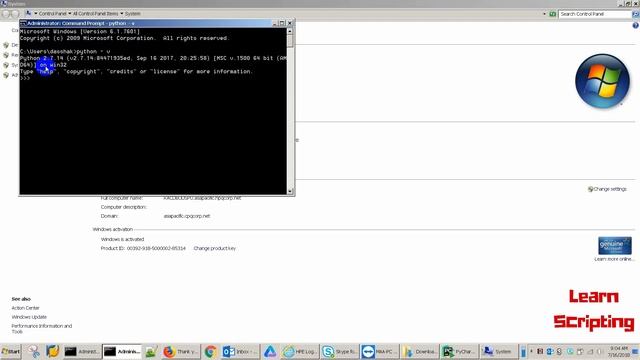The height and width of the screenshot is (360, 640).
Task: Open PyCharm from the taskbar
Action: click(459, 351)
